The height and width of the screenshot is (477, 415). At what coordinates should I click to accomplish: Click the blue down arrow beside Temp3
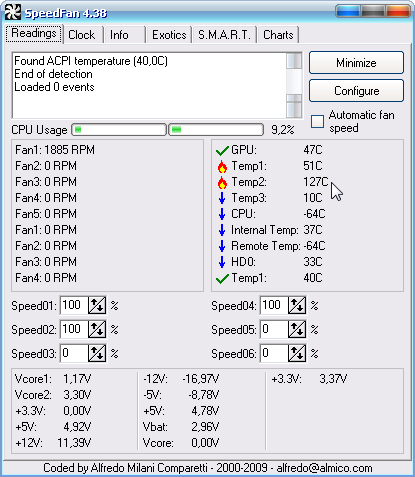(222, 198)
